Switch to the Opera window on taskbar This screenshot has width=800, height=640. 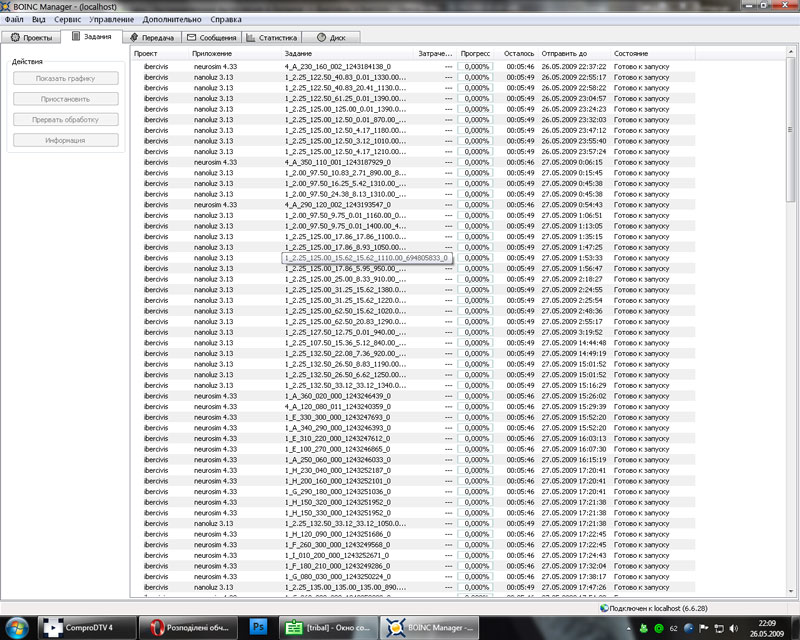(x=190, y=628)
